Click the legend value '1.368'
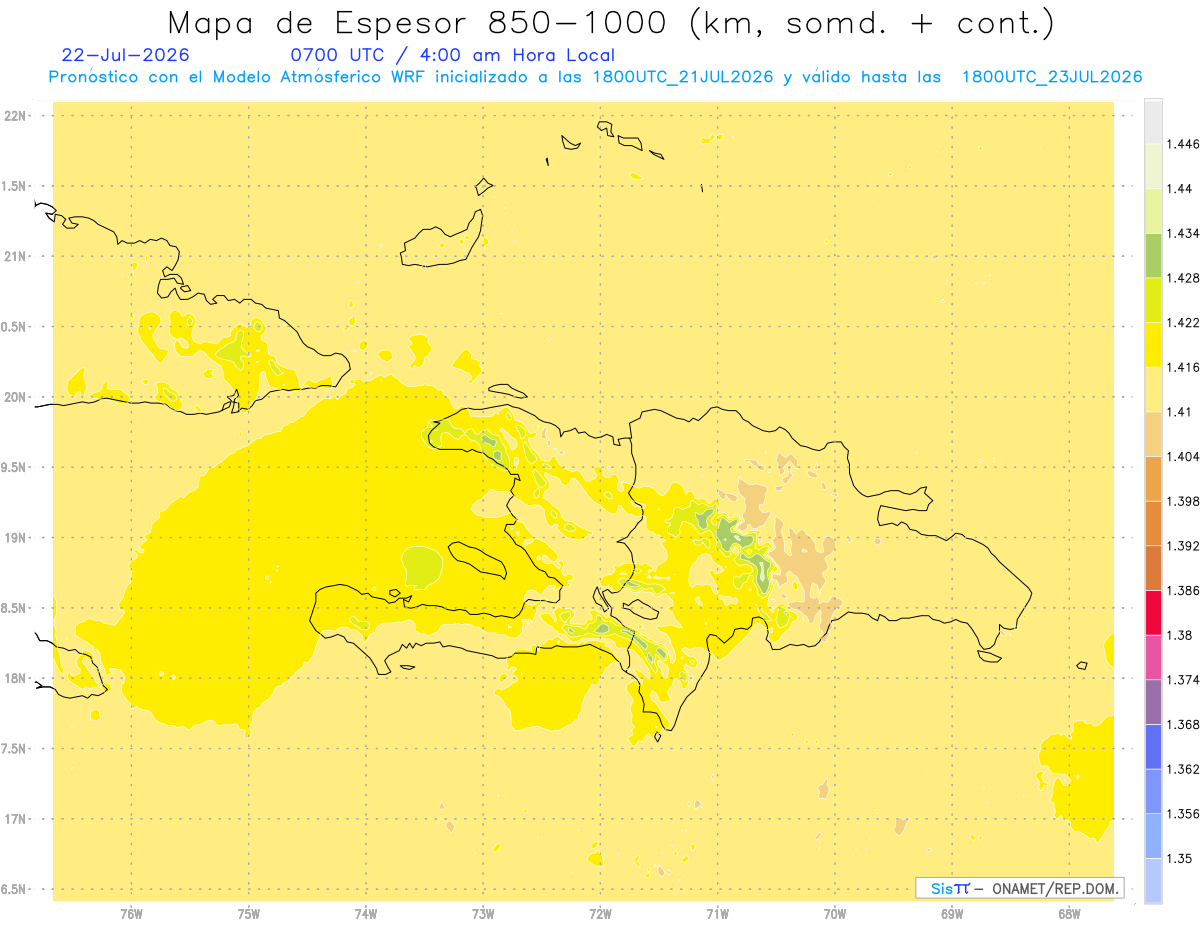This screenshot has height=927, width=1200. (1185, 724)
